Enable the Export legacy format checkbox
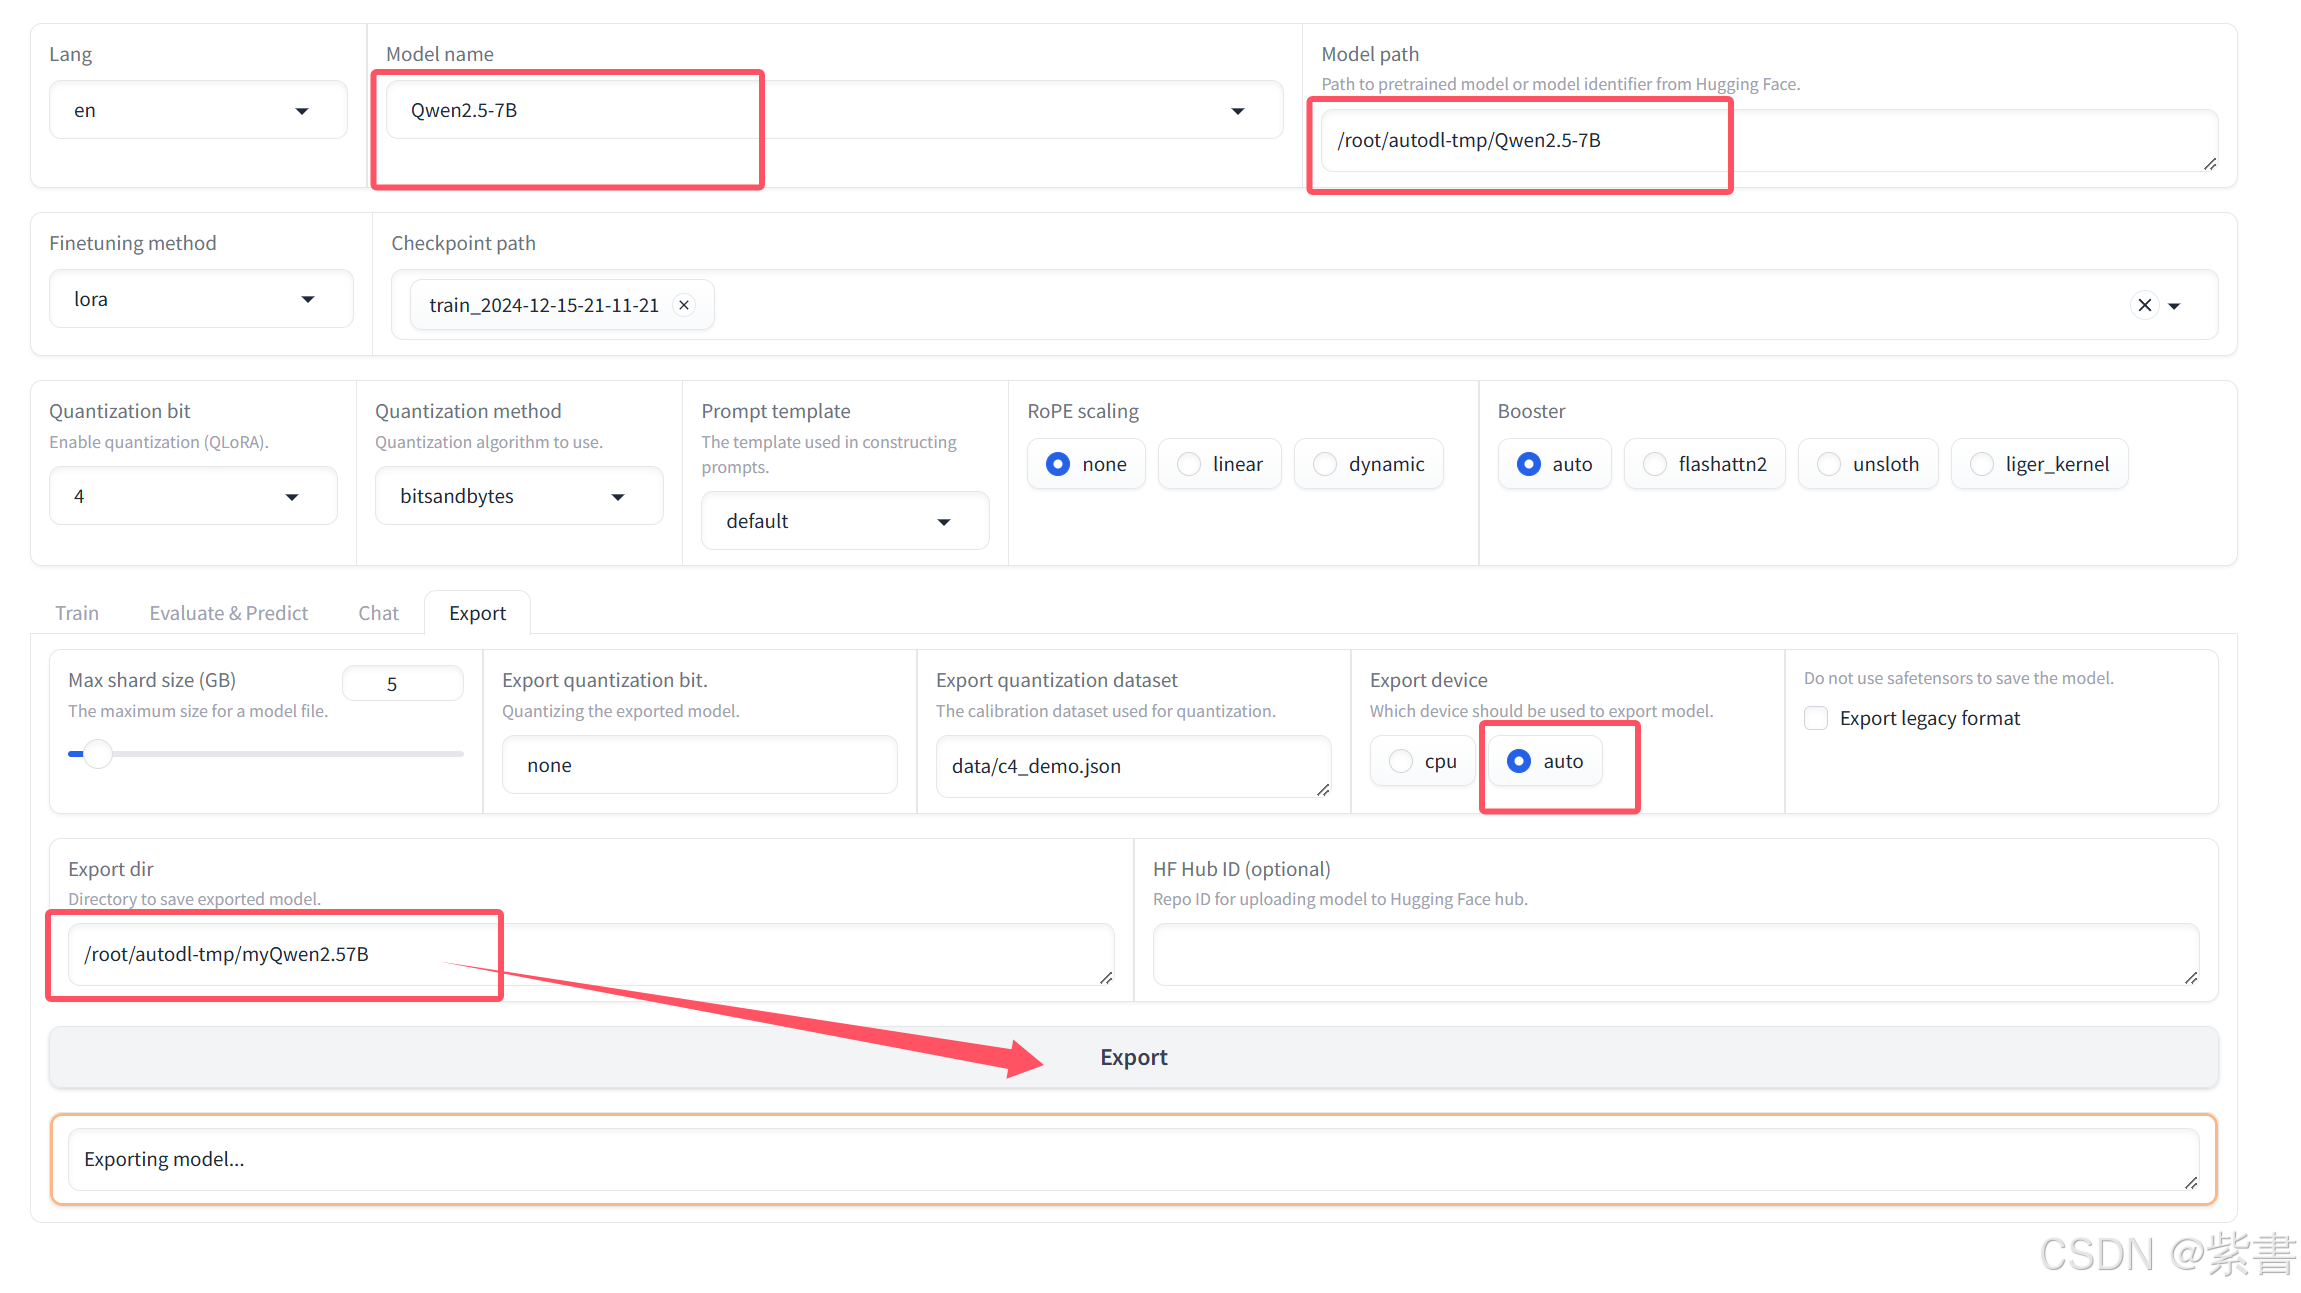The image size is (2301, 1293). (1816, 718)
